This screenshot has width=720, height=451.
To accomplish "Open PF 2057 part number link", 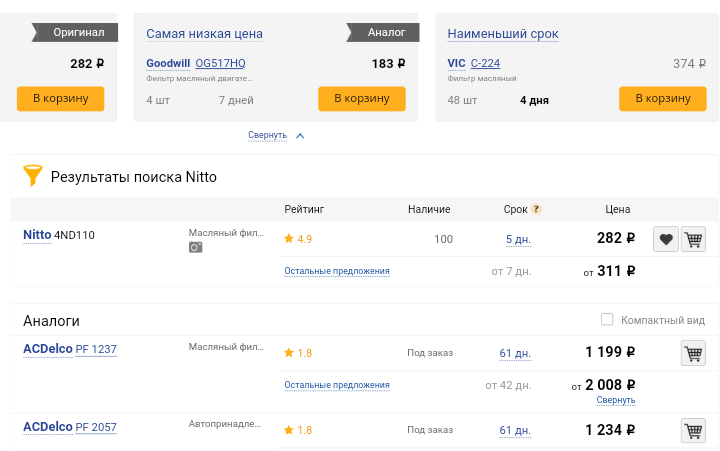I will coord(96,427).
